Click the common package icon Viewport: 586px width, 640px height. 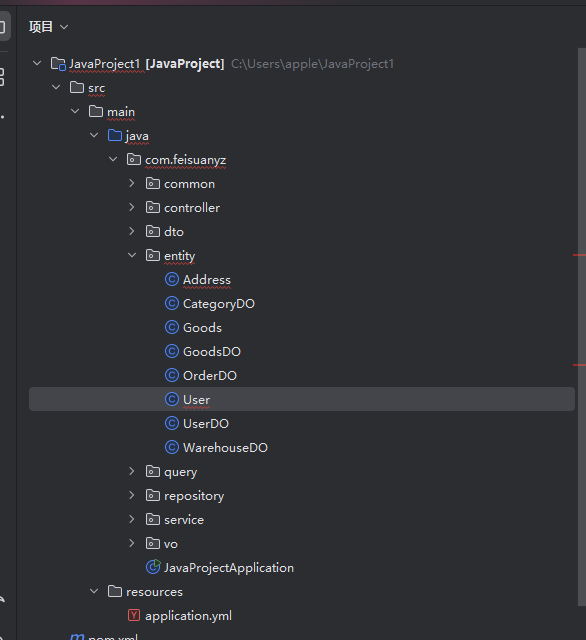pyautogui.click(x=153, y=184)
